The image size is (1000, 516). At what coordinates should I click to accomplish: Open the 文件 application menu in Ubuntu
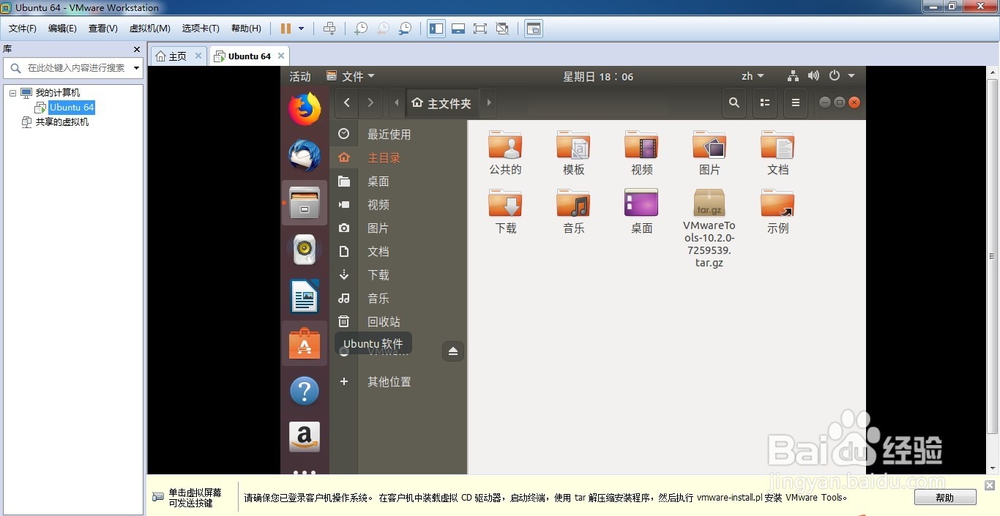[350, 77]
